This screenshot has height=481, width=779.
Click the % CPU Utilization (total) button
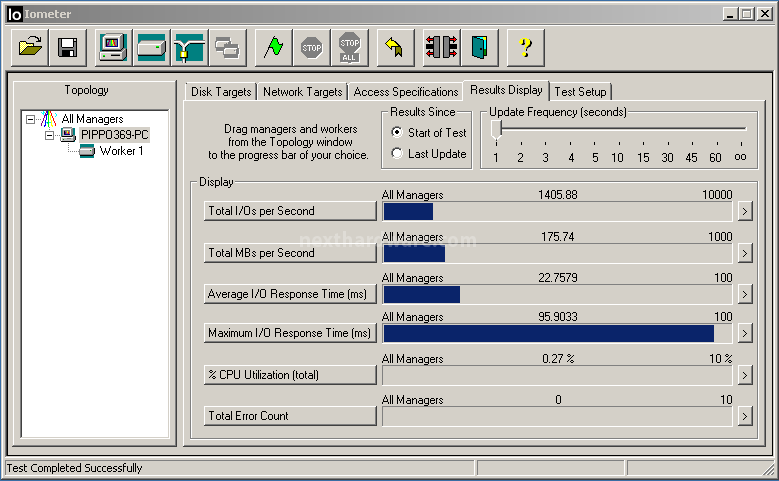[290, 375]
